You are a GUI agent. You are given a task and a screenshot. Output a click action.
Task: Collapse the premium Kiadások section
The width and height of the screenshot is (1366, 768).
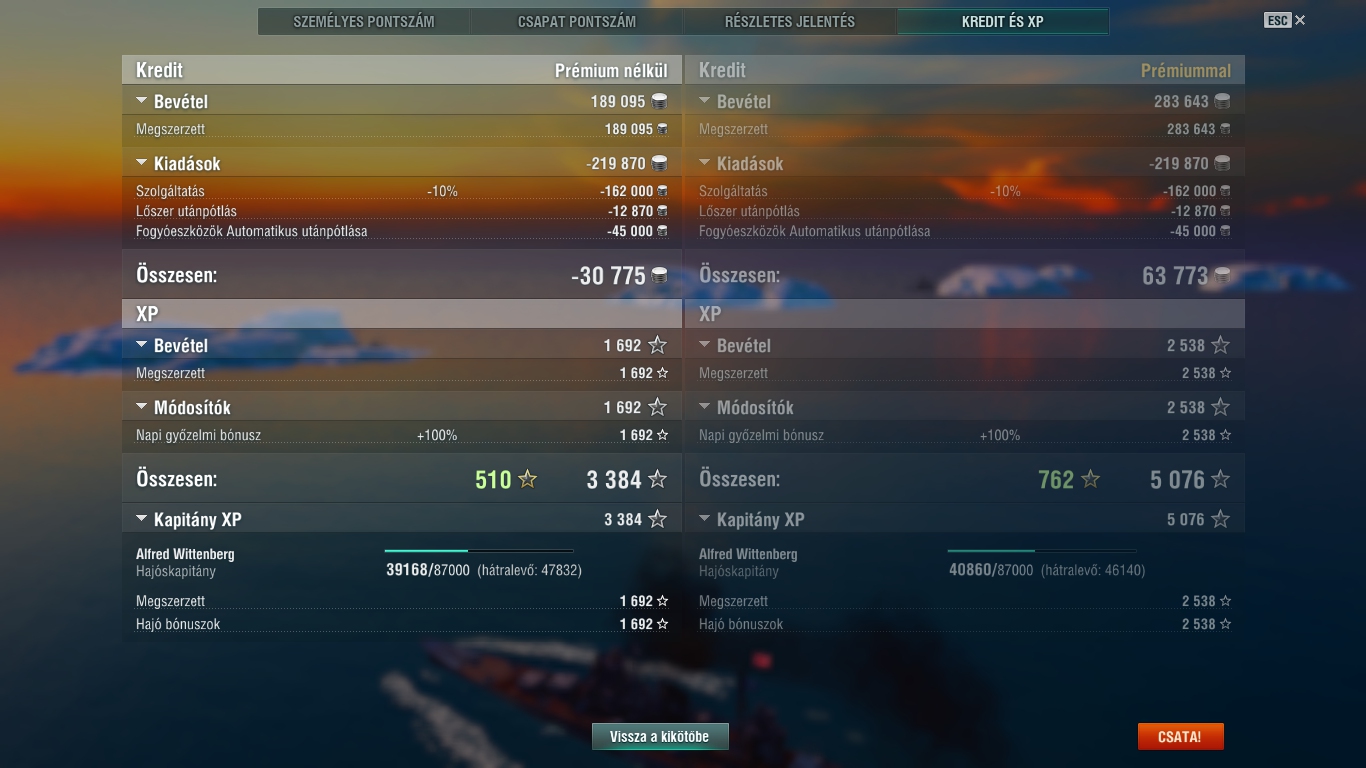click(704, 163)
